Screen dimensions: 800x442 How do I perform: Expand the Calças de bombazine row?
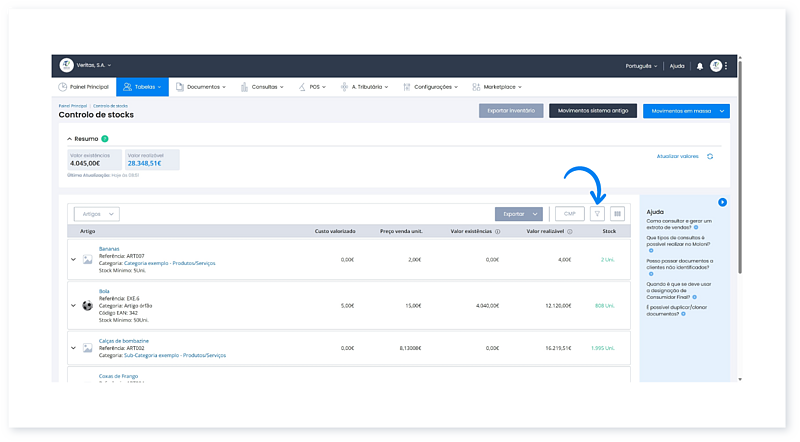point(73,348)
